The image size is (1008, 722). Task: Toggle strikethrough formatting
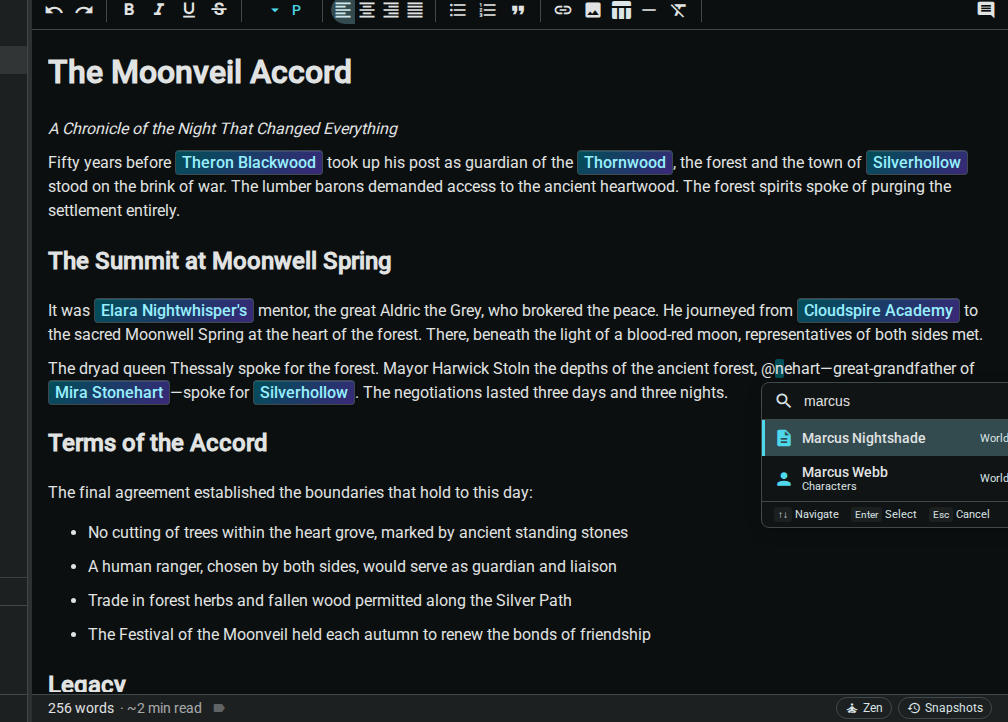[x=219, y=10]
